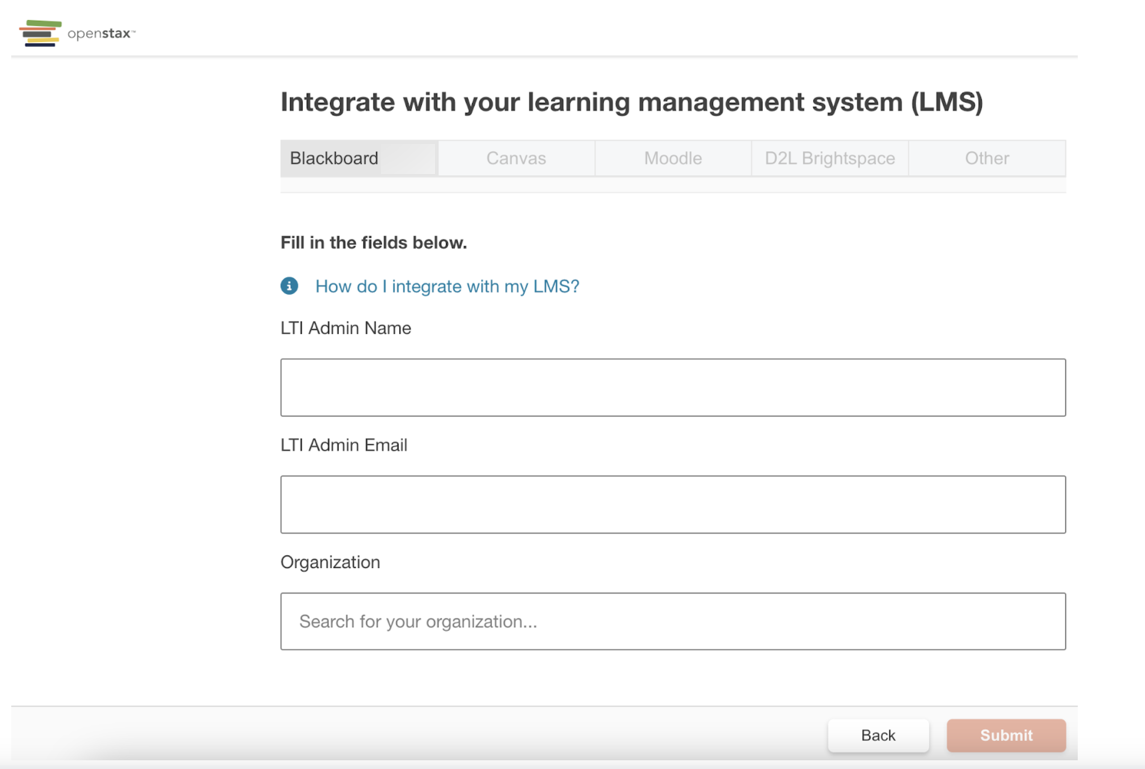Select the D2L Brightspace tab
Image resolution: width=1145 pixels, height=769 pixels.
pyautogui.click(x=829, y=158)
